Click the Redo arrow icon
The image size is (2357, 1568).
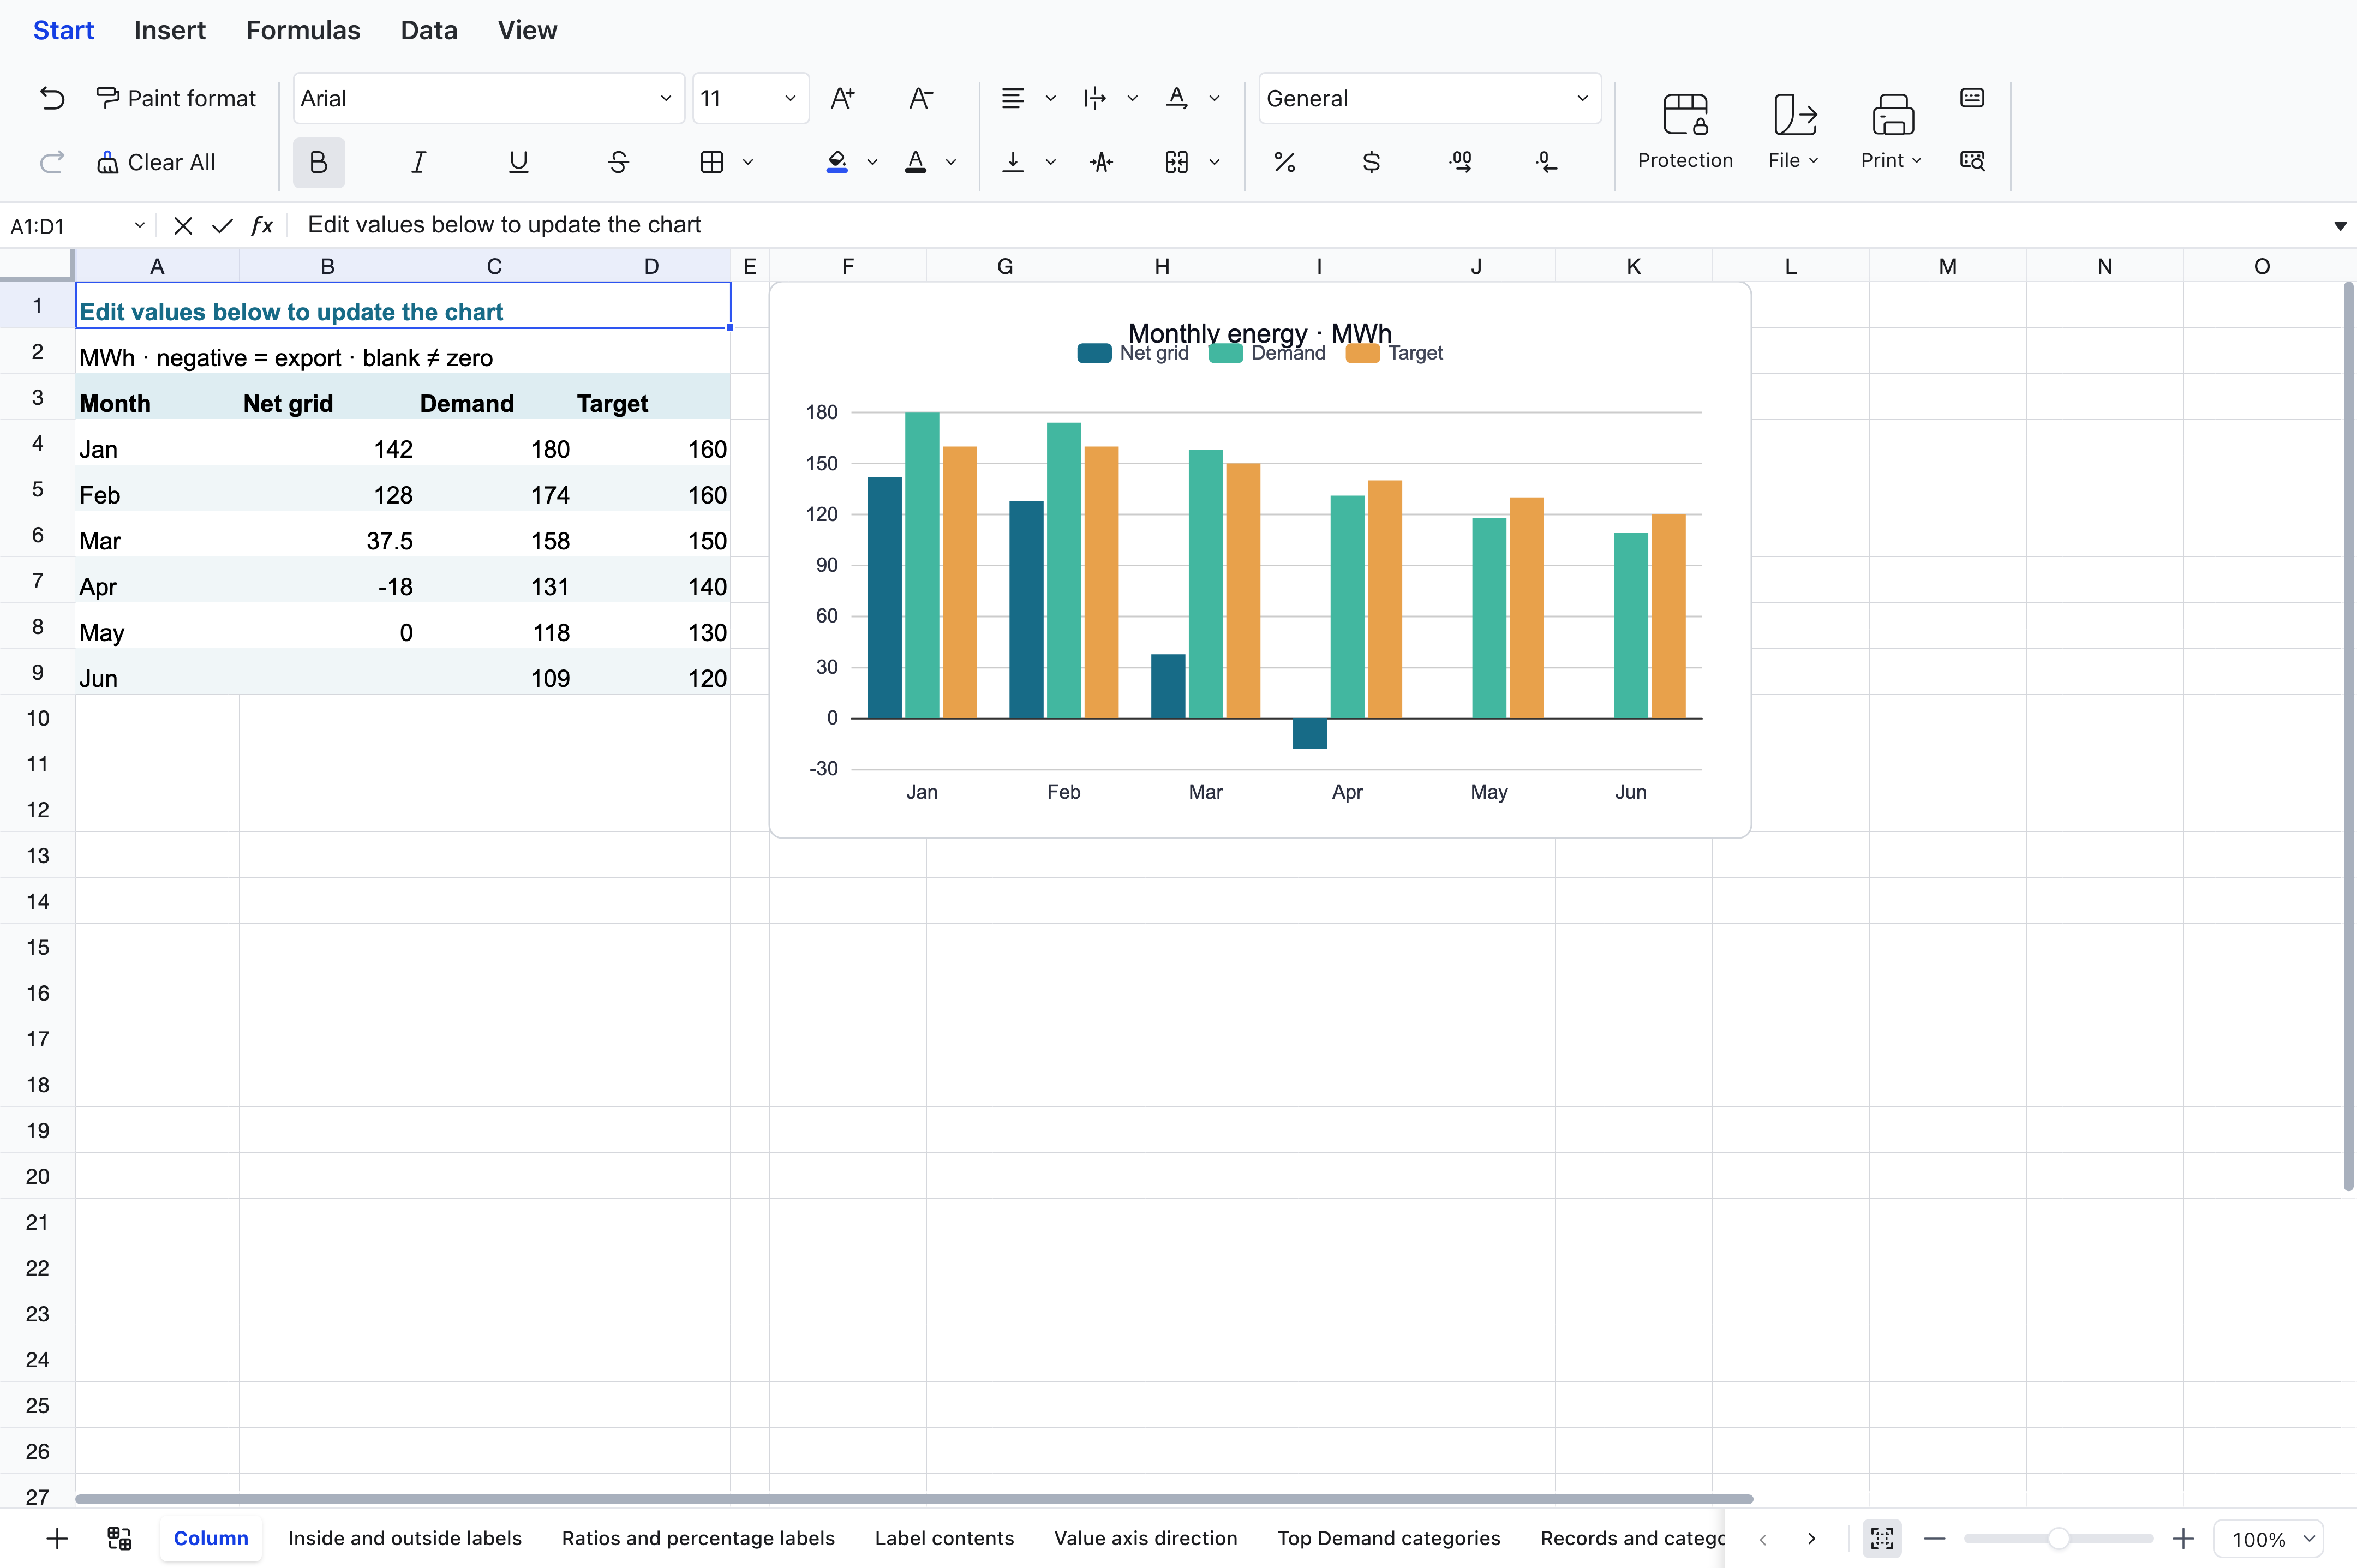click(52, 162)
